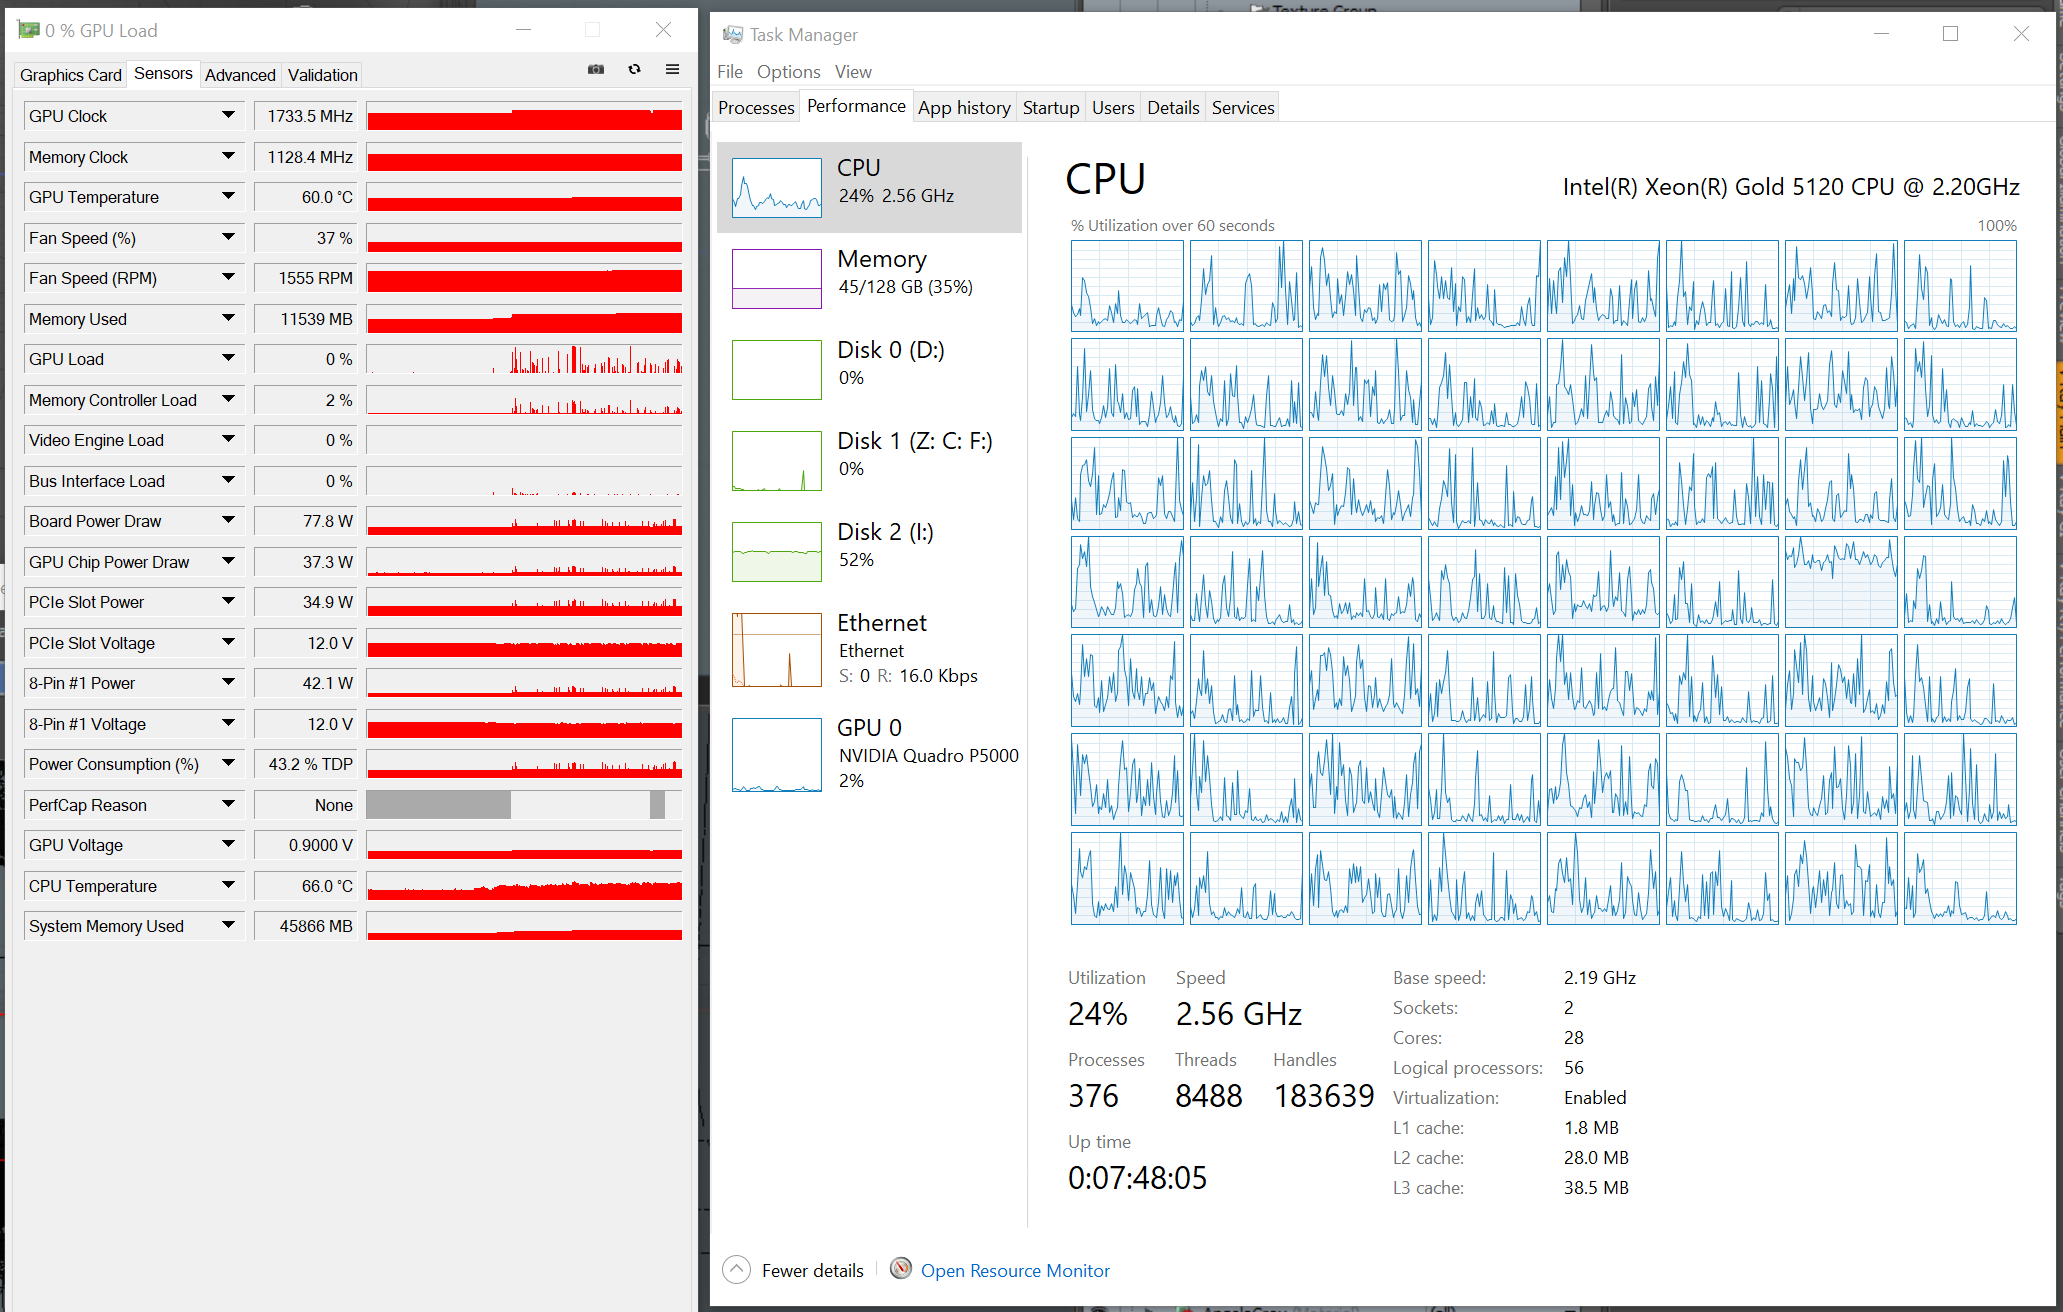Open the Startup tab
Screen dimensions: 2063x1312
1051,108
